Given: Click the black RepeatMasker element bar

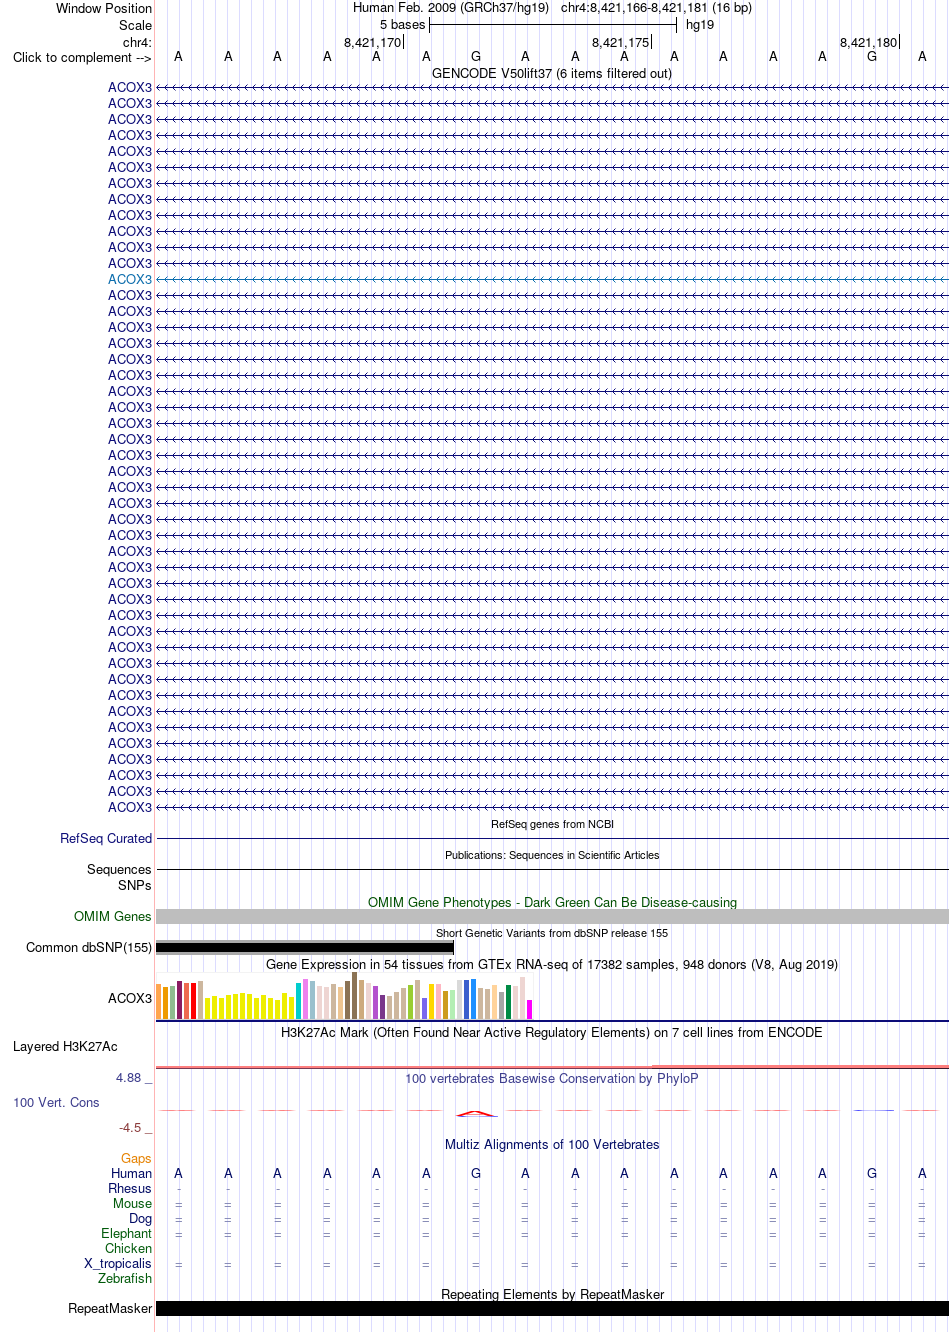Looking at the screenshot, I should tap(552, 1308).
